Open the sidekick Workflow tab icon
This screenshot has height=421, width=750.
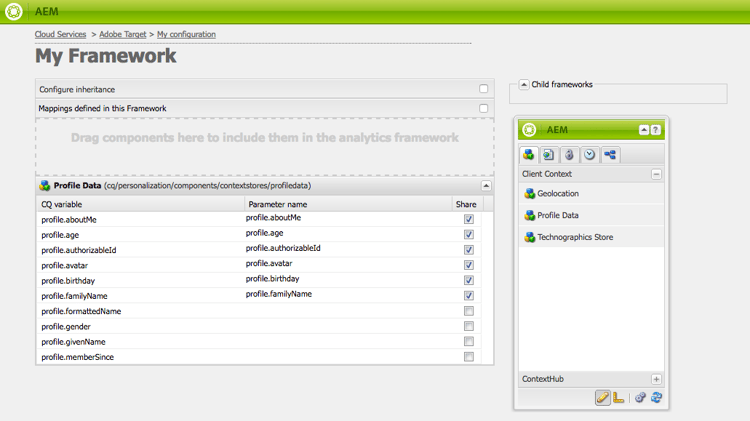click(x=610, y=155)
